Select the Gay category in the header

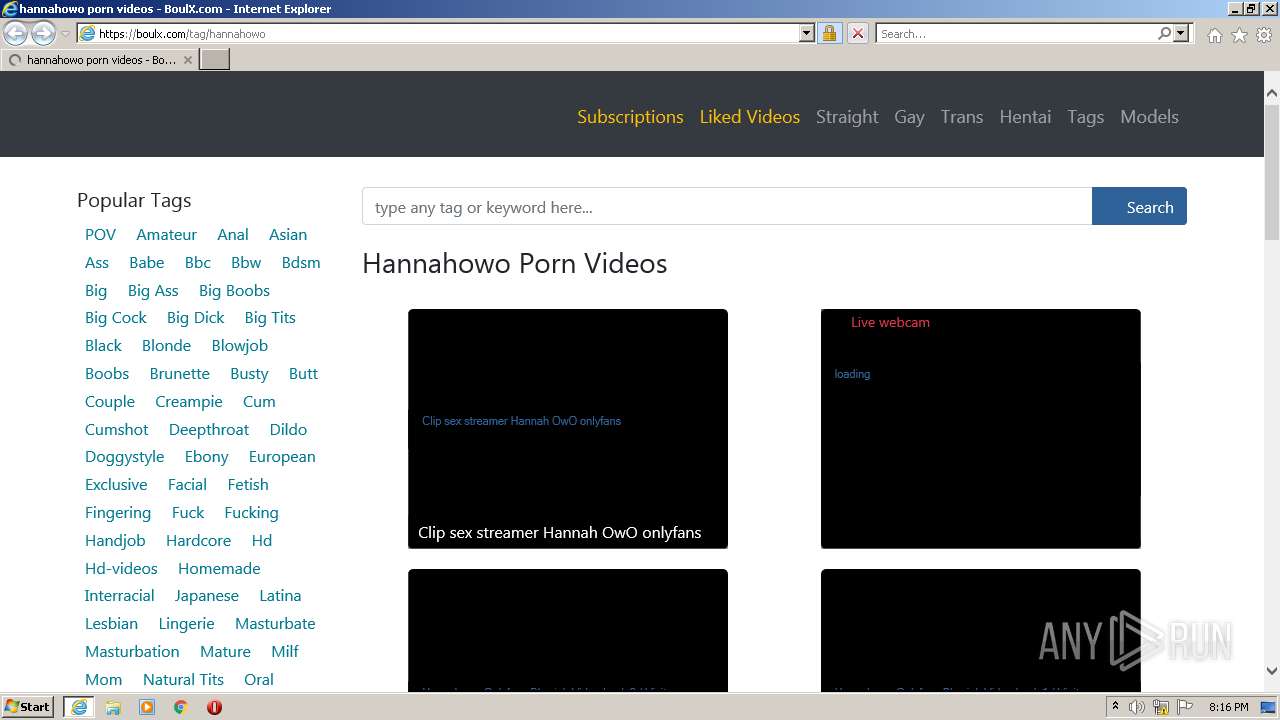coord(909,116)
